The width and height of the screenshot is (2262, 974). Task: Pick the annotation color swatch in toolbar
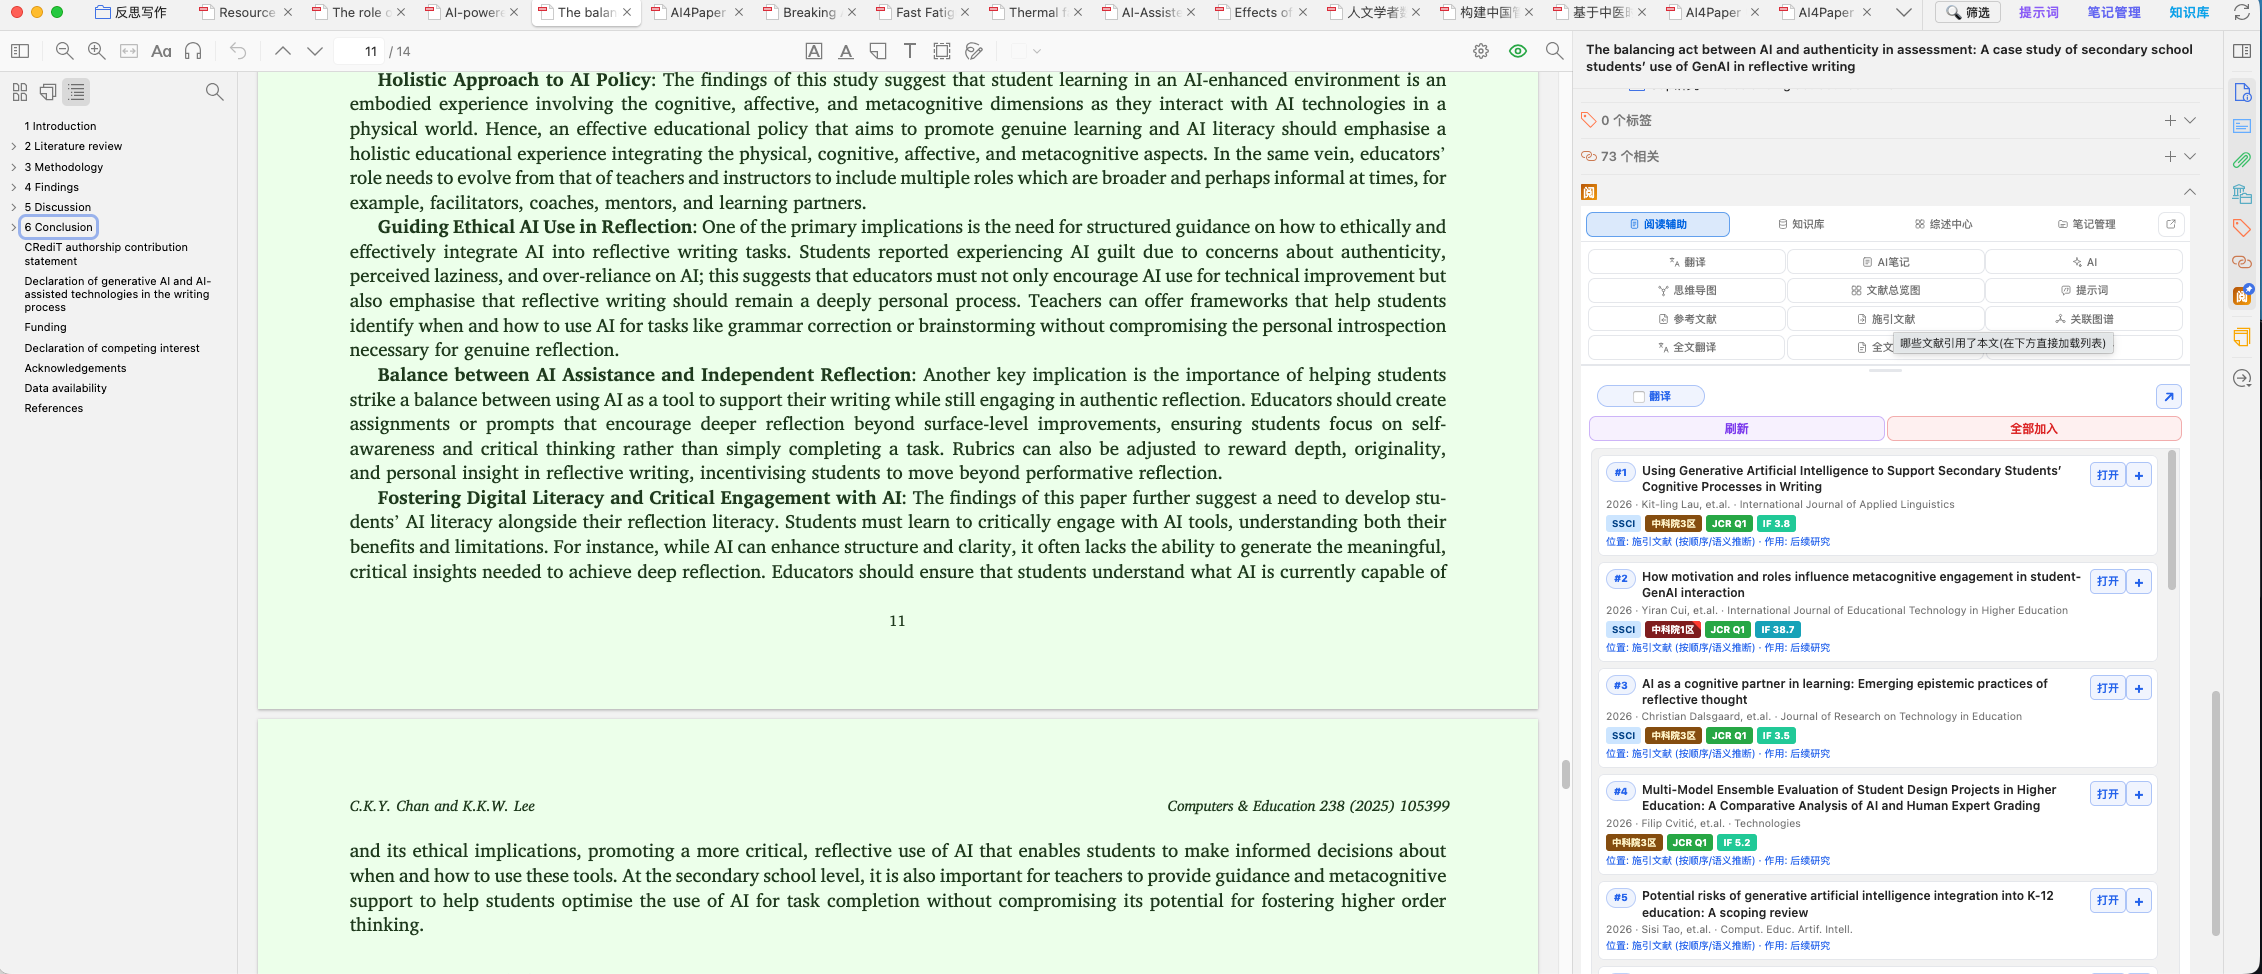coord(1019,51)
